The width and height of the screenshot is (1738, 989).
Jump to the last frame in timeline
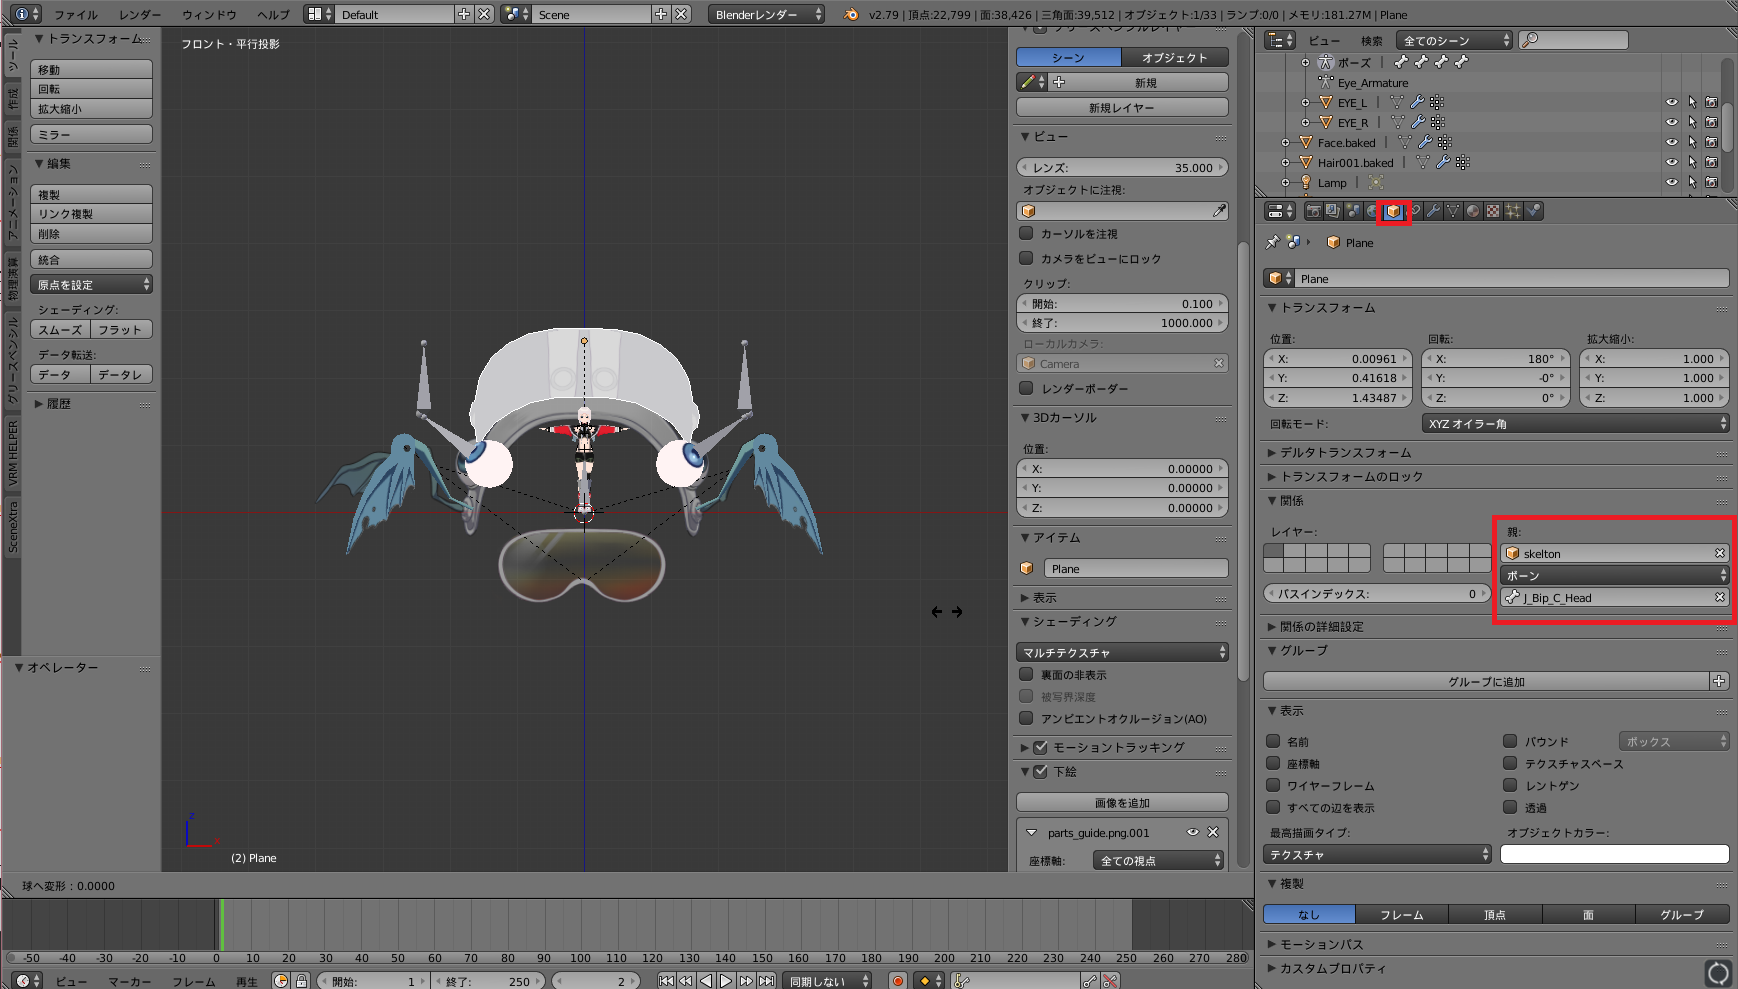coord(766,981)
